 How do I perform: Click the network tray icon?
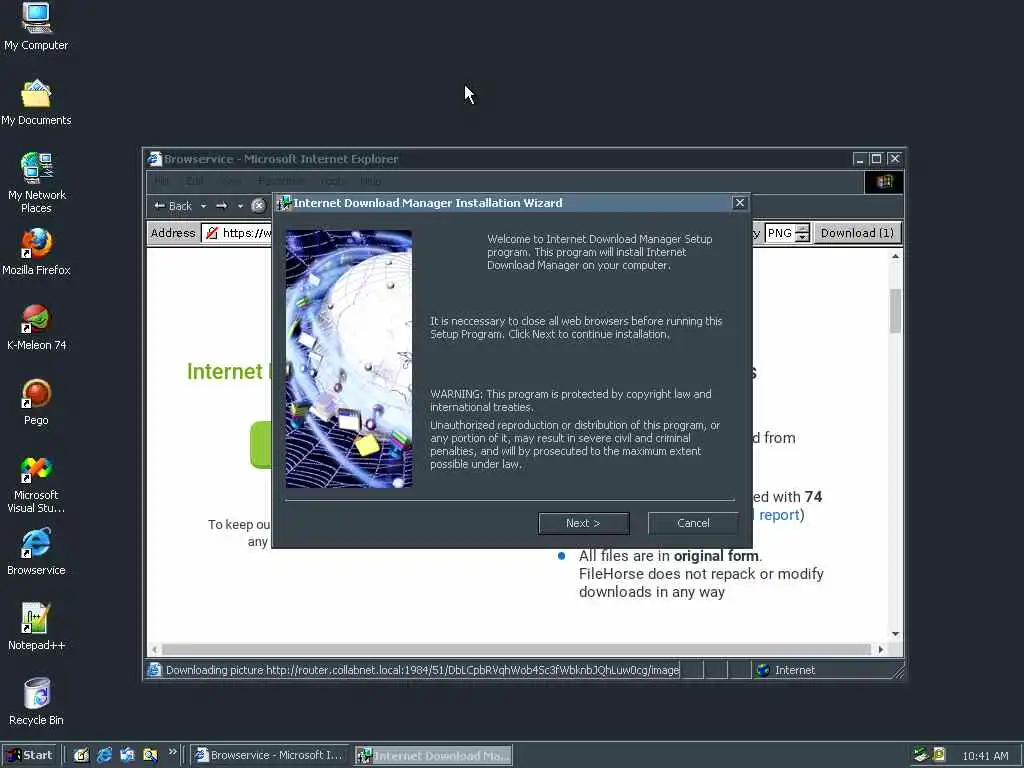tap(921, 755)
